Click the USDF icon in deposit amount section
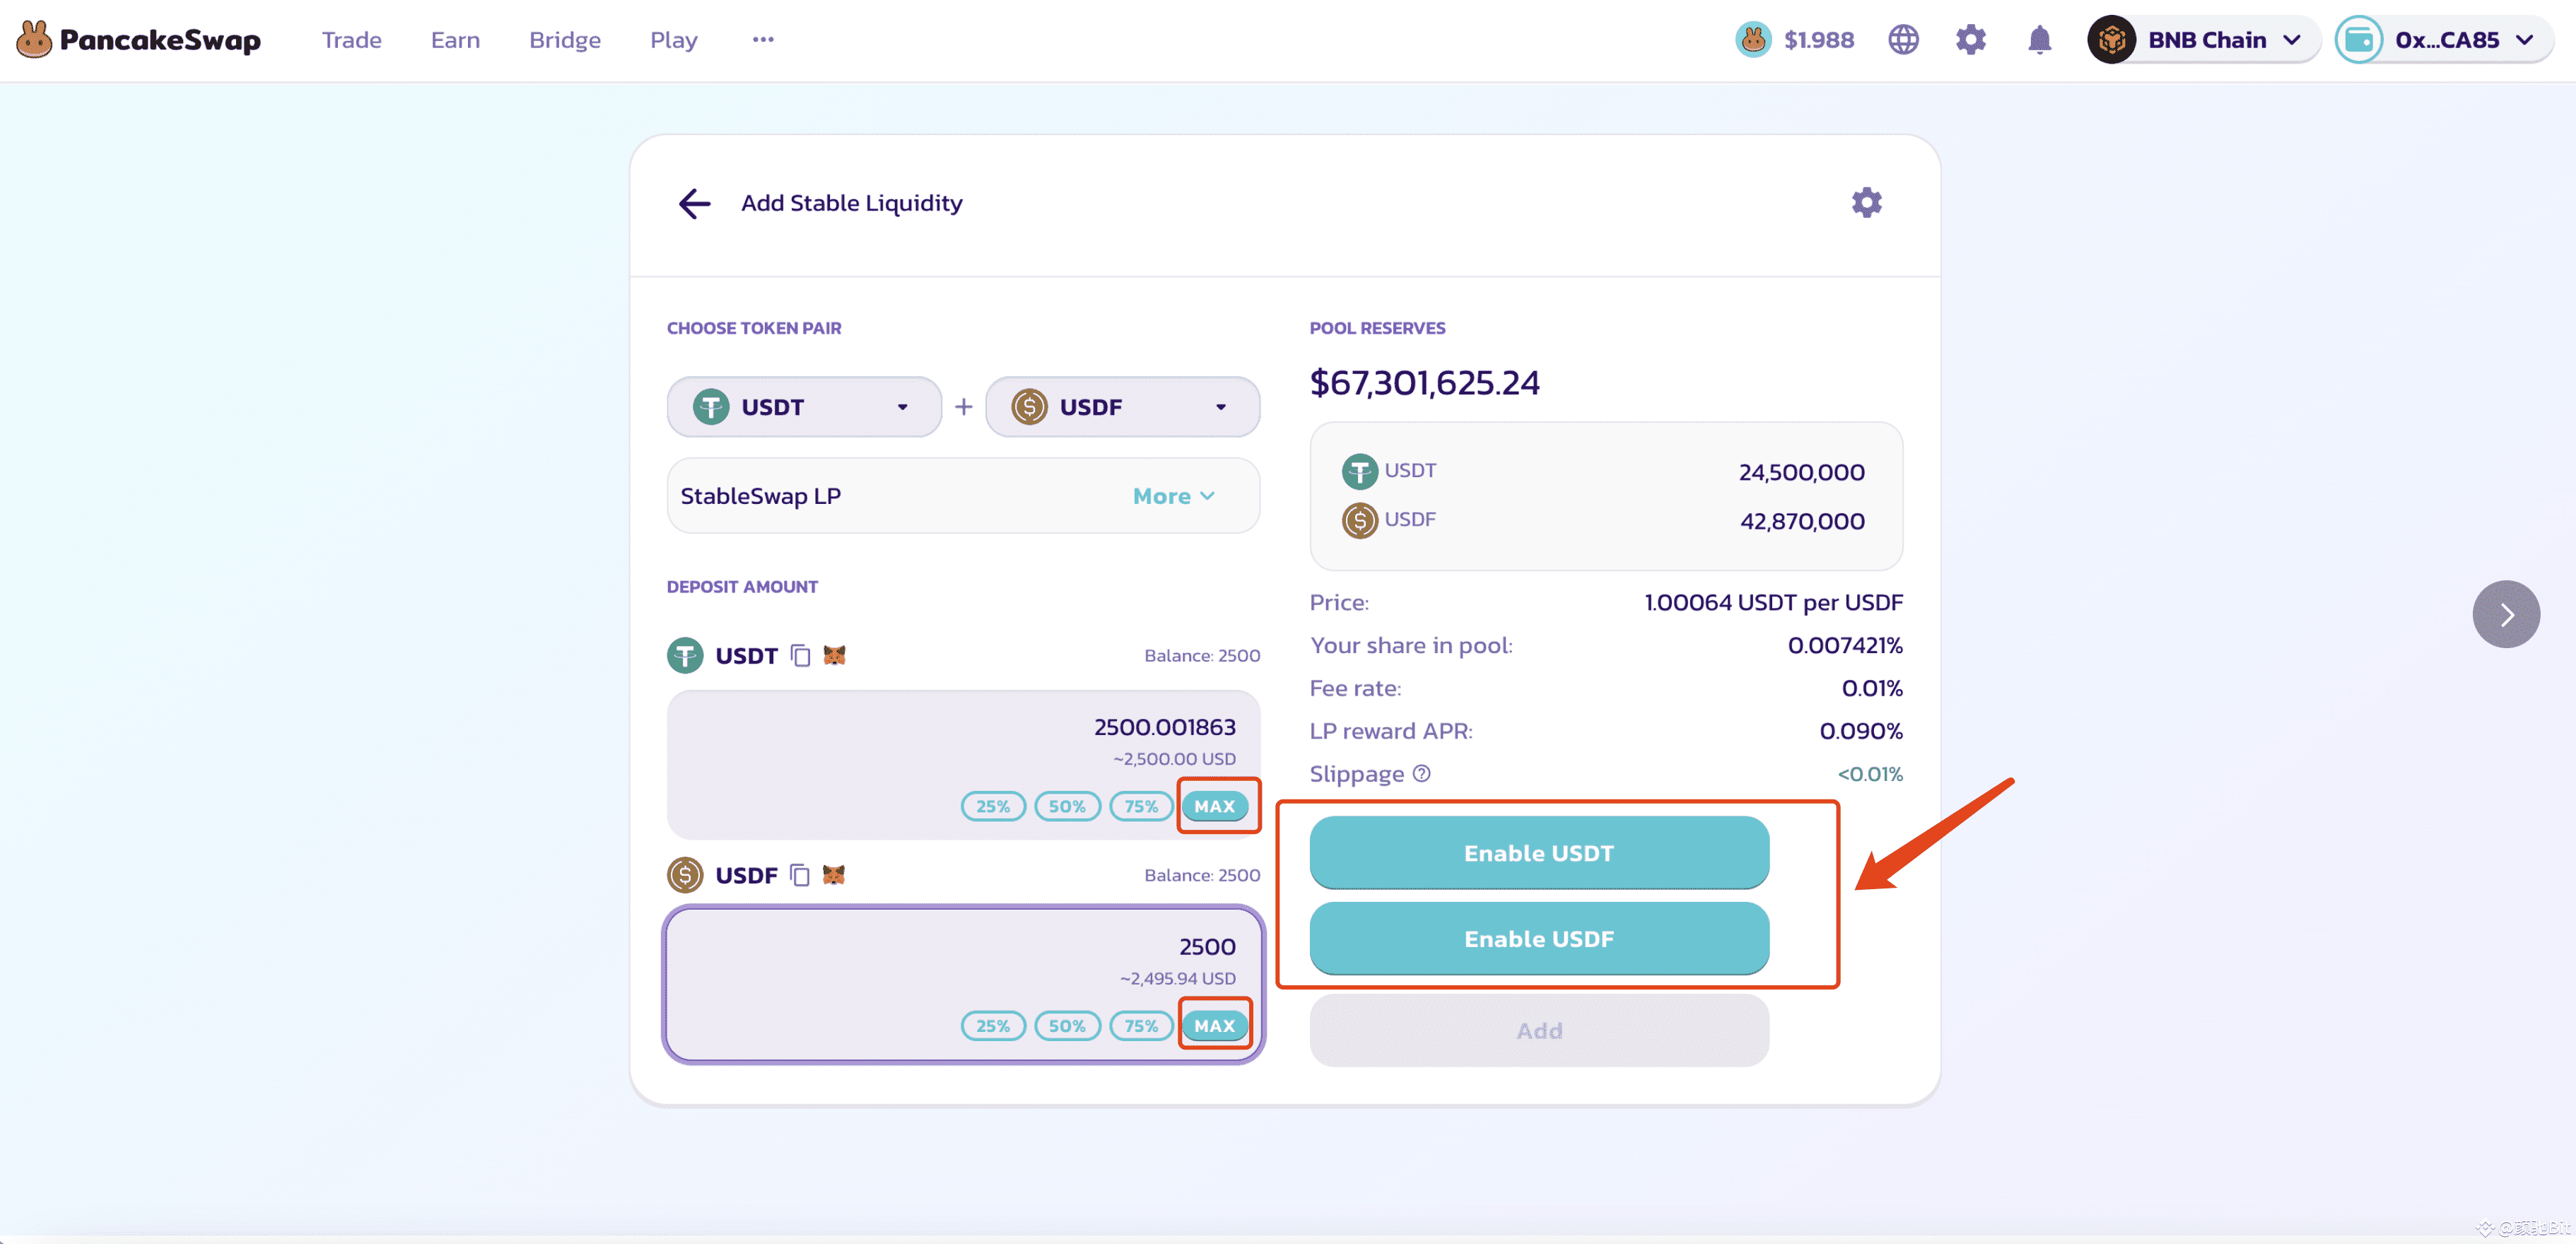This screenshot has height=1244, width=2576. point(685,875)
